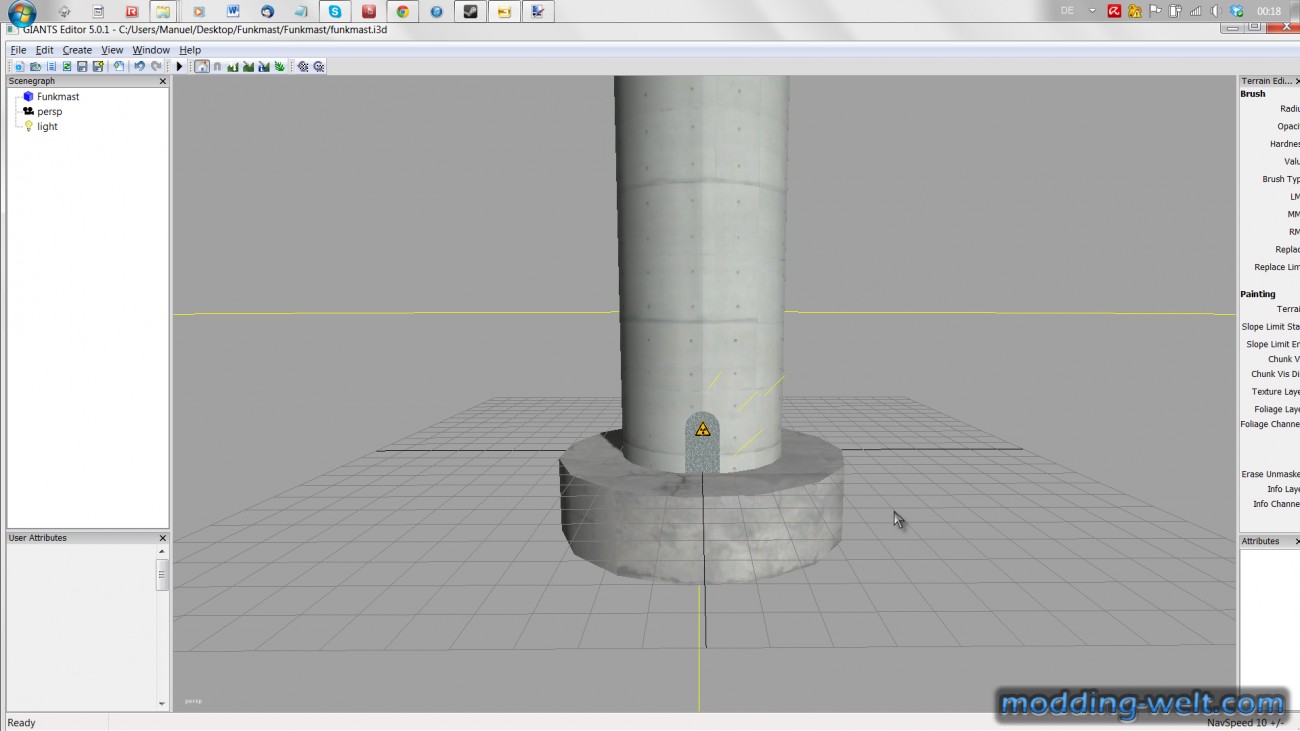Click the NavSpeed 10 +/- status text
Viewport: 1300px width, 731px height.
(1245, 723)
